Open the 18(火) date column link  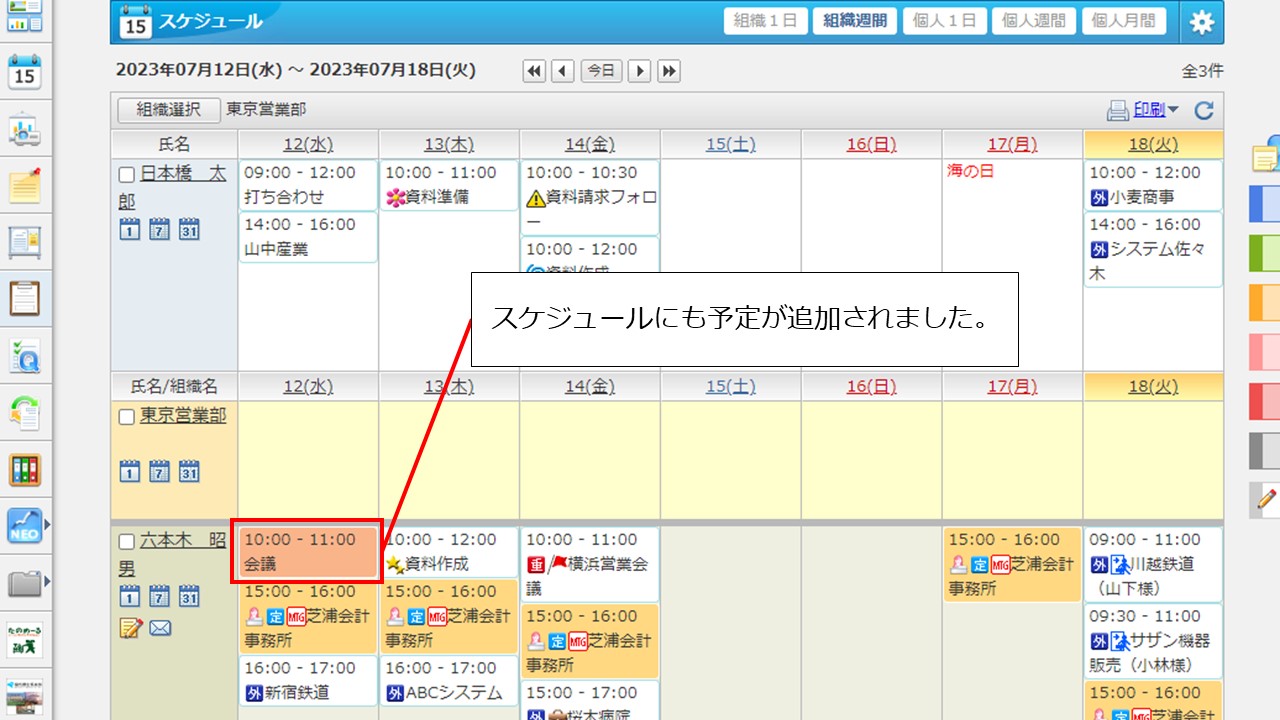click(1152, 144)
